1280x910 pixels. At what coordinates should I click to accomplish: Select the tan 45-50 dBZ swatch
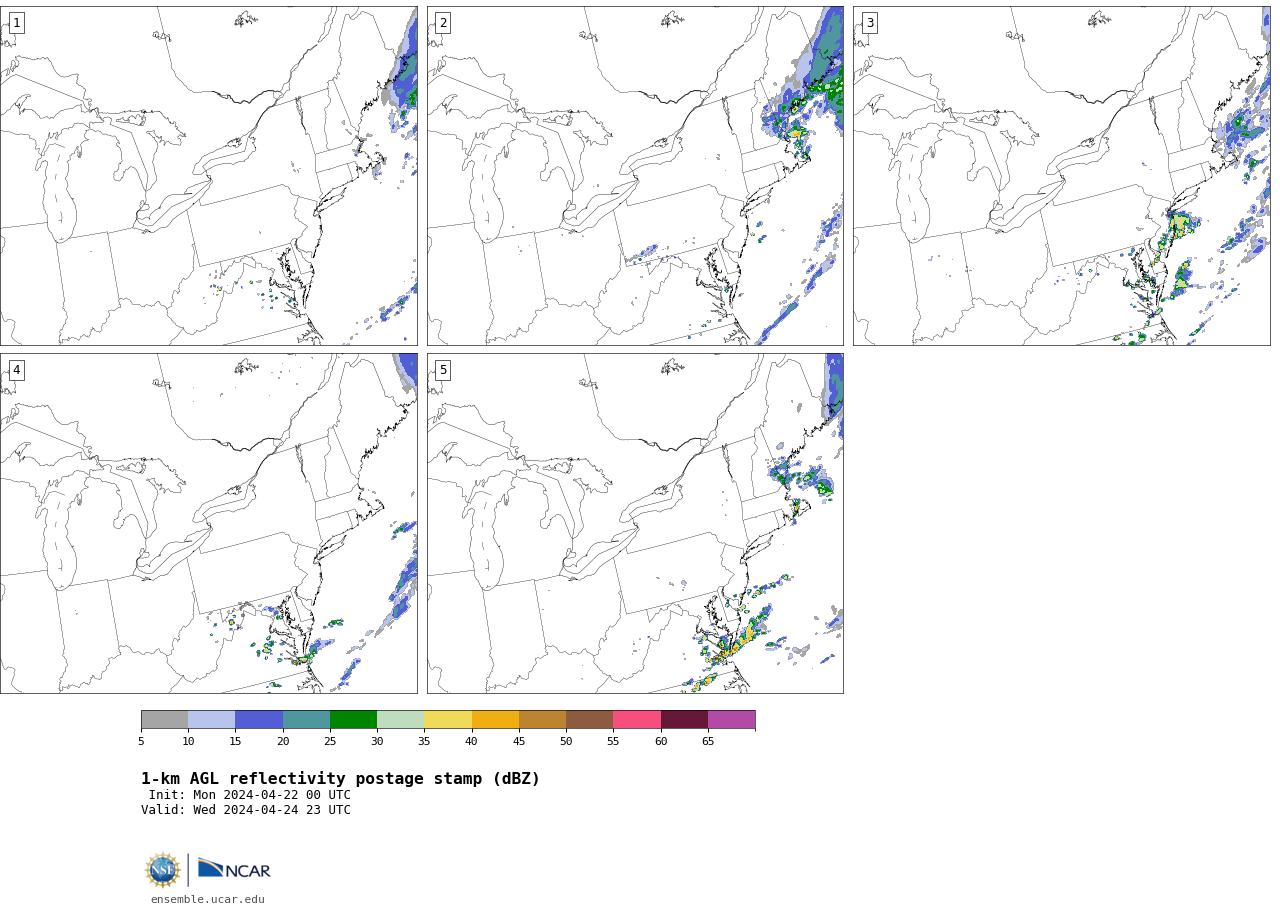coord(542,720)
